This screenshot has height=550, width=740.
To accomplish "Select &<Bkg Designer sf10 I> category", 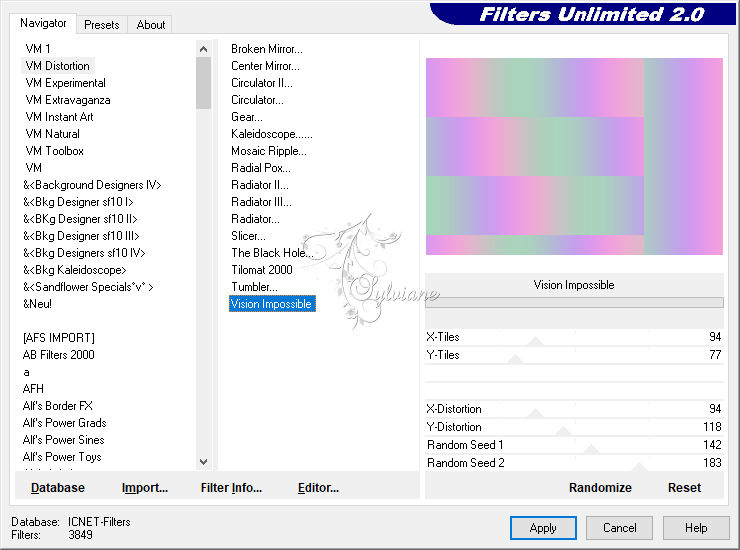I will (x=78, y=202).
